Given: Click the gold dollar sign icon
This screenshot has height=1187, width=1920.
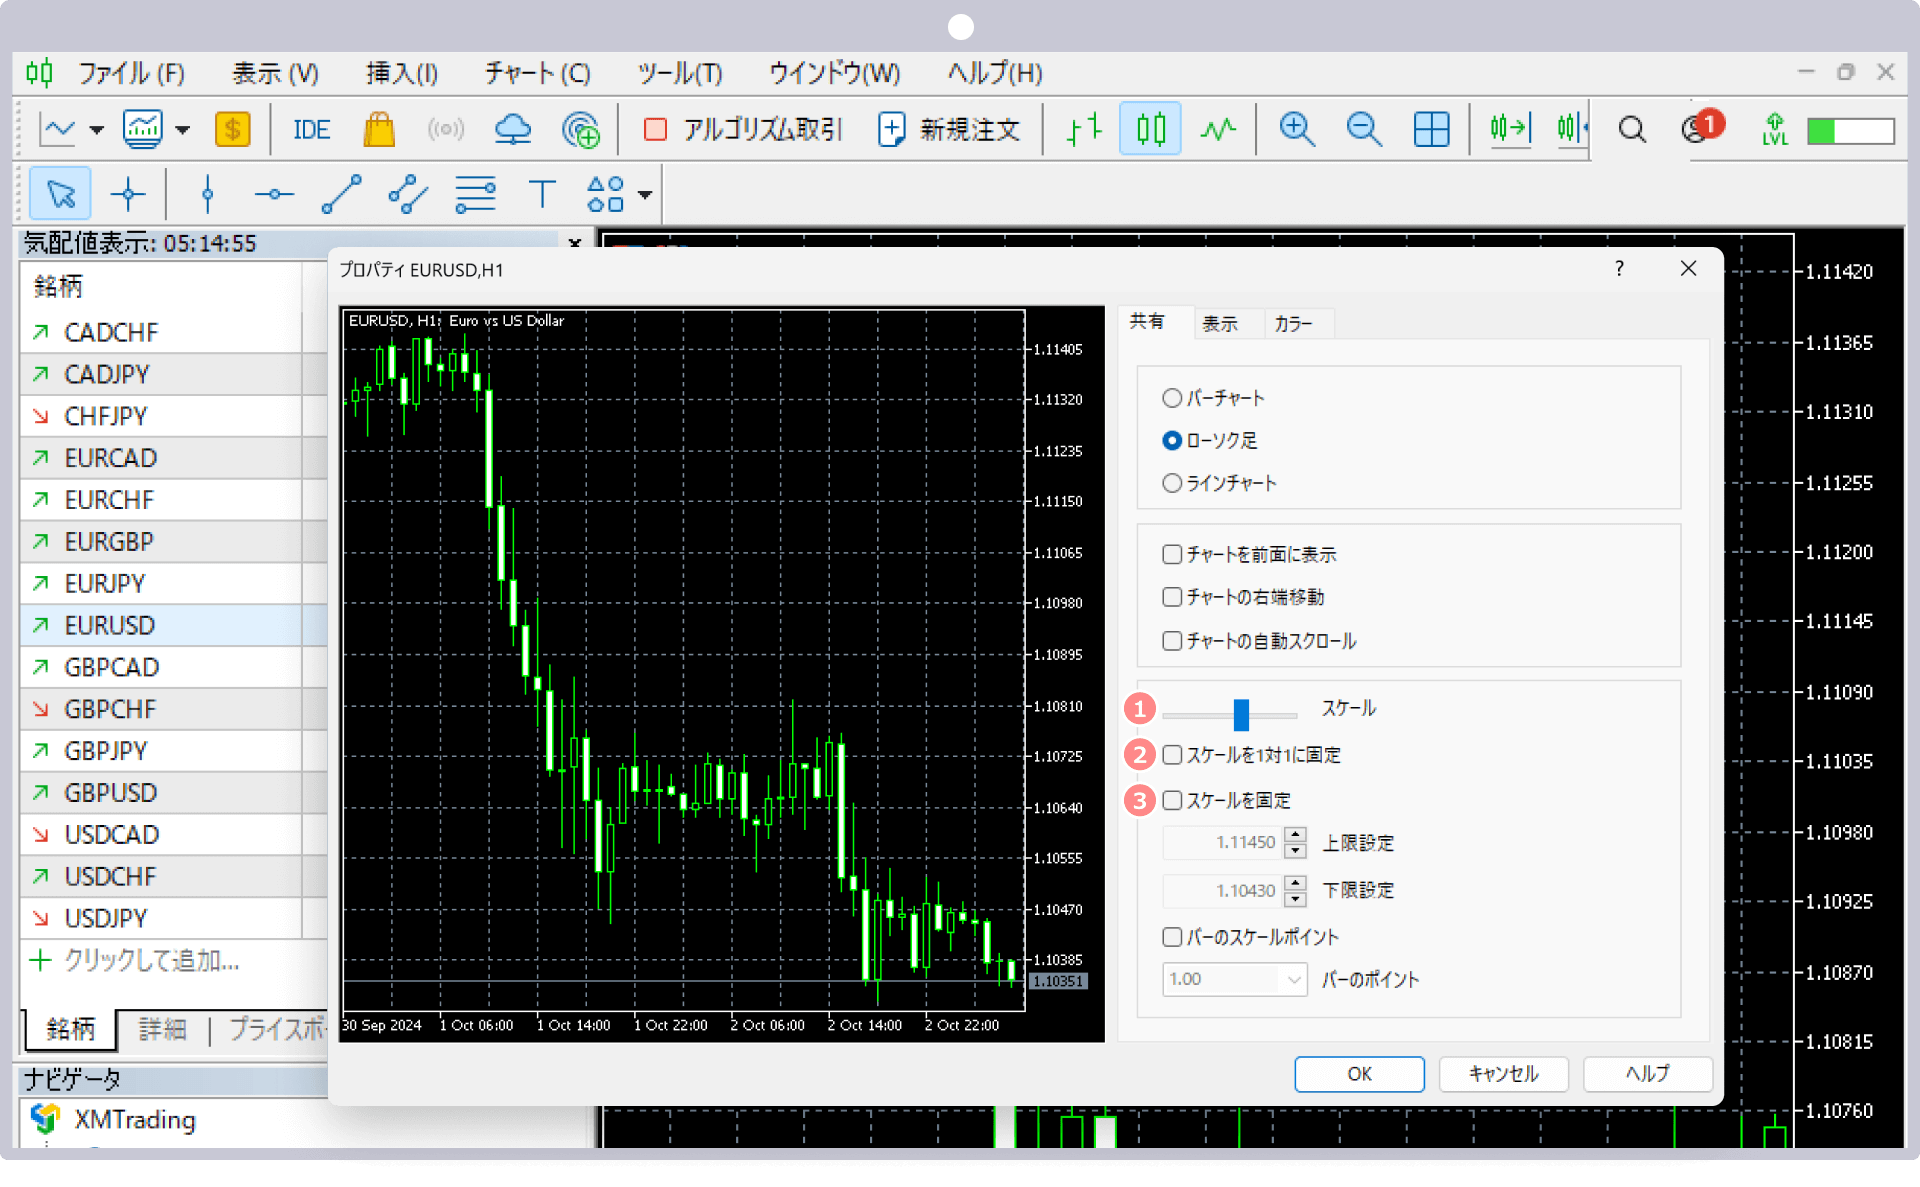Looking at the screenshot, I should (232, 129).
